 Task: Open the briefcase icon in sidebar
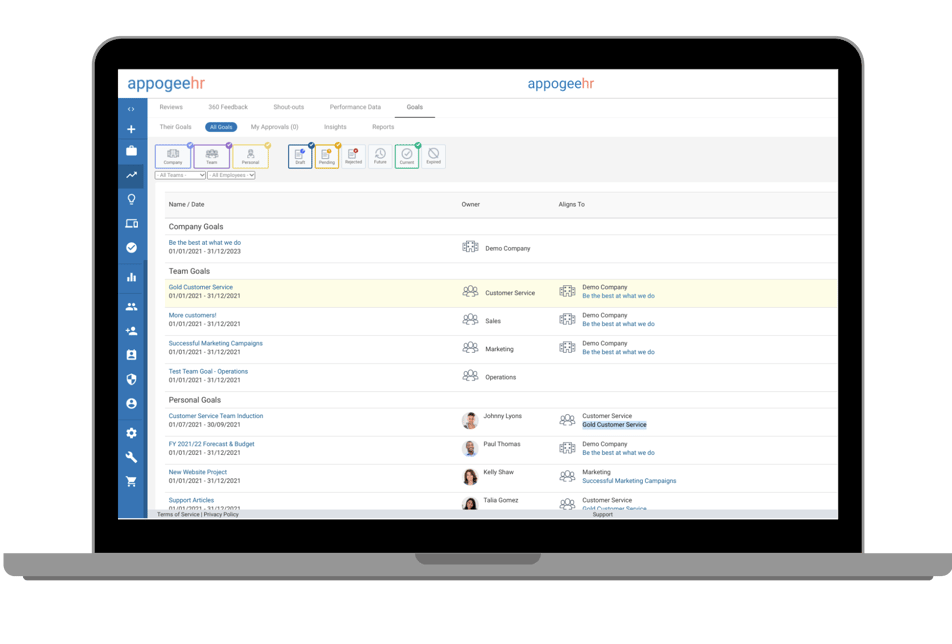tap(131, 151)
